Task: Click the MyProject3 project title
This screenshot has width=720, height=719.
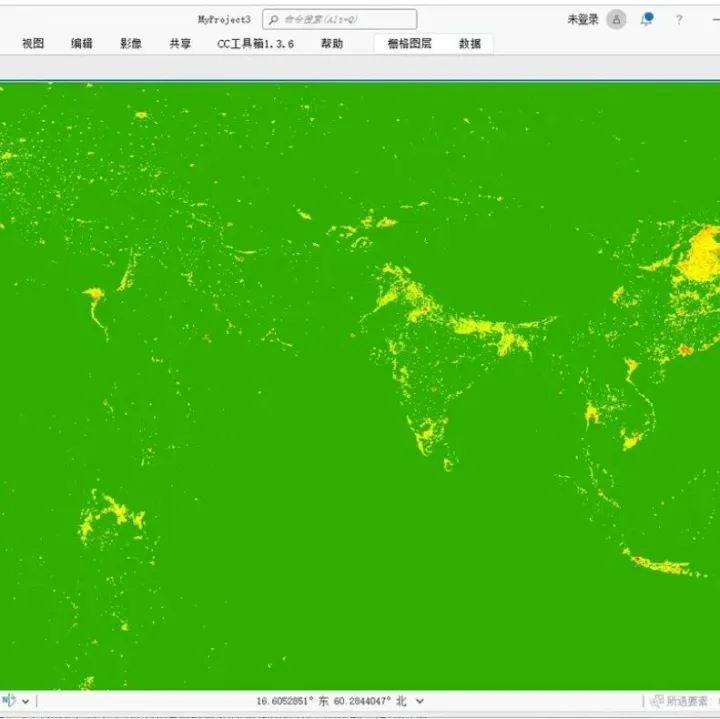Action: pos(224,19)
